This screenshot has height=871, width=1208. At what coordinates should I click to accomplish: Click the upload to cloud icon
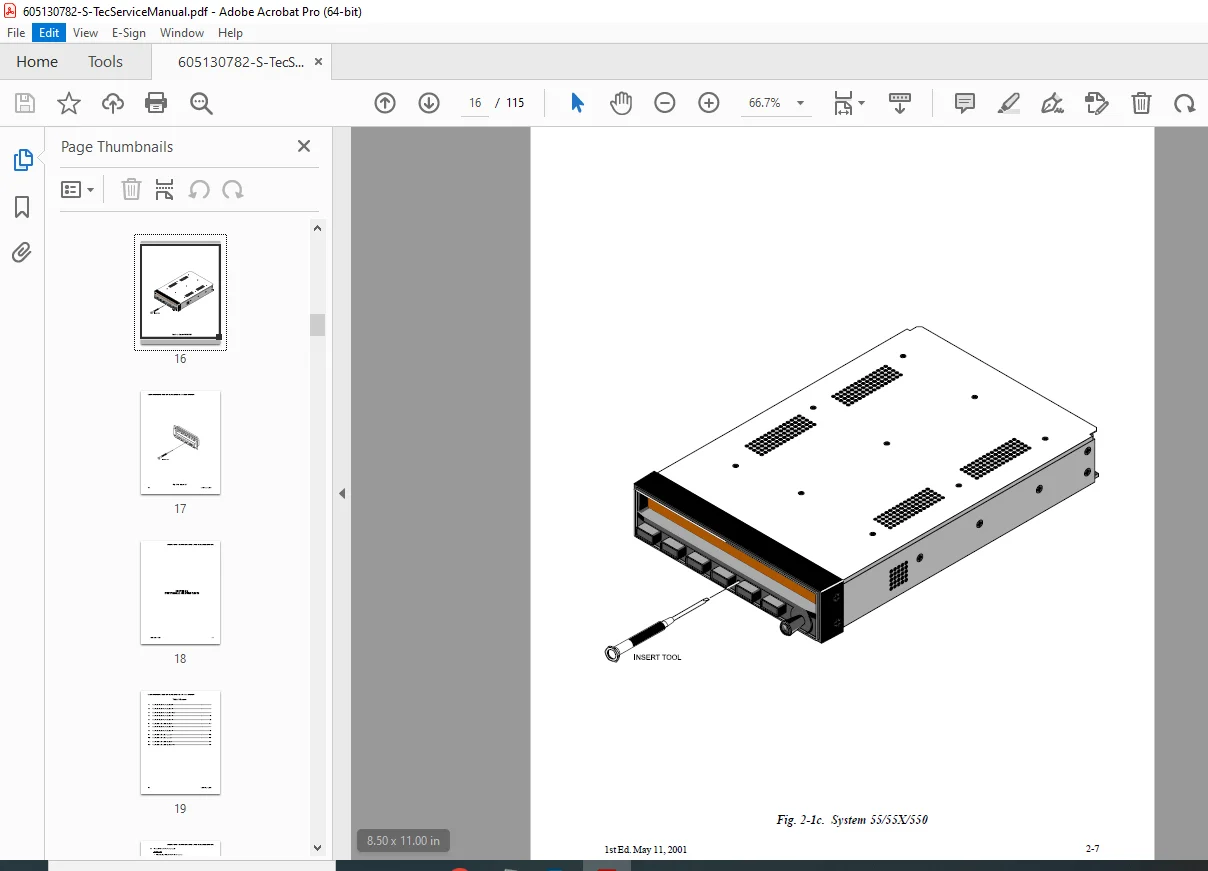coord(113,103)
